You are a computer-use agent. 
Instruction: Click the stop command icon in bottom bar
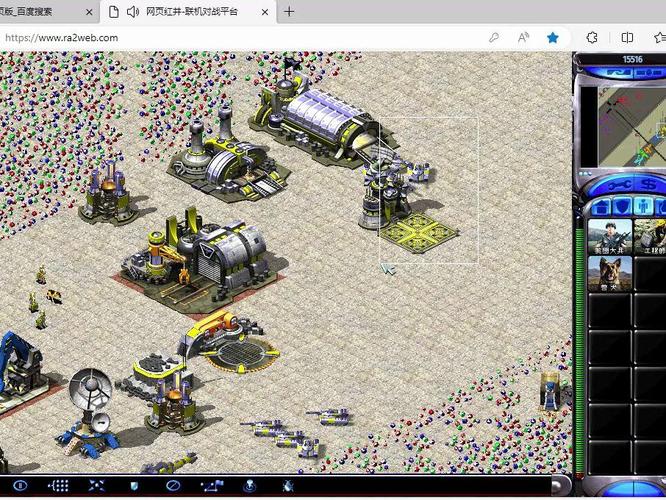[172, 485]
